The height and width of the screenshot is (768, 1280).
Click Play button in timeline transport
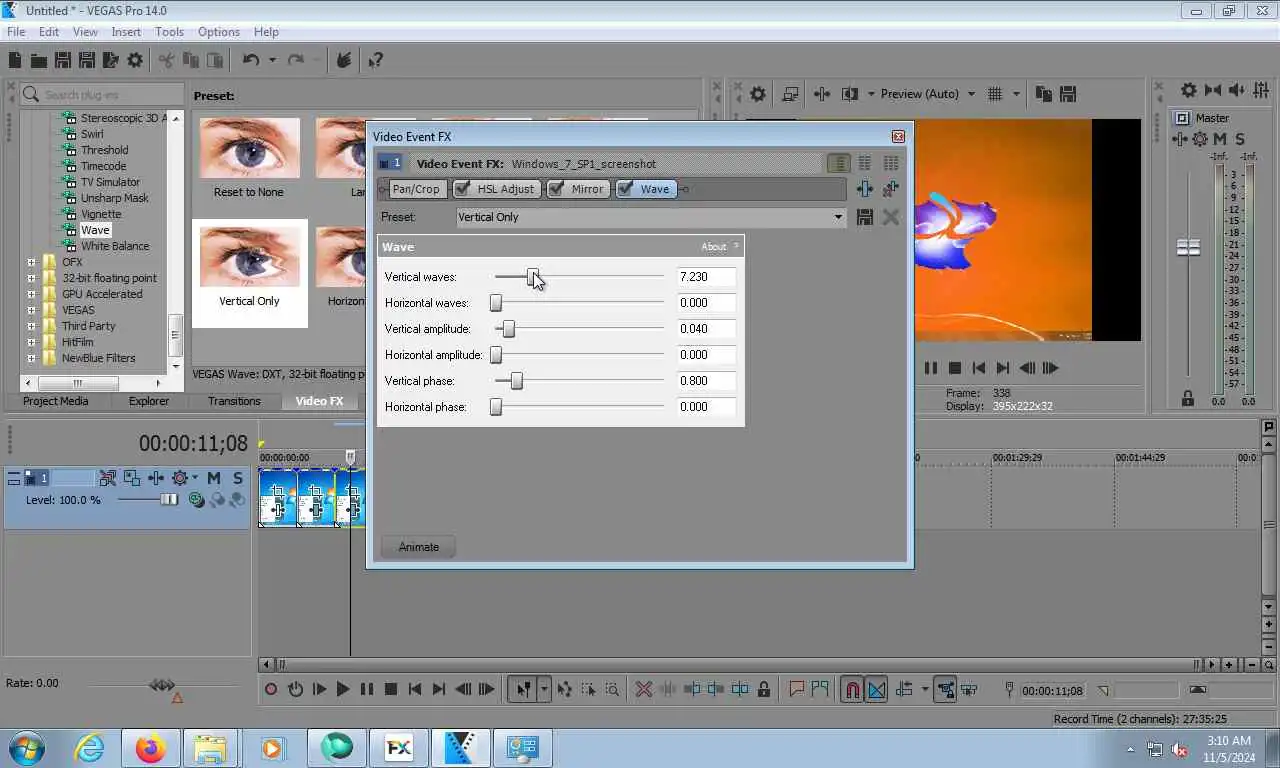(x=343, y=689)
